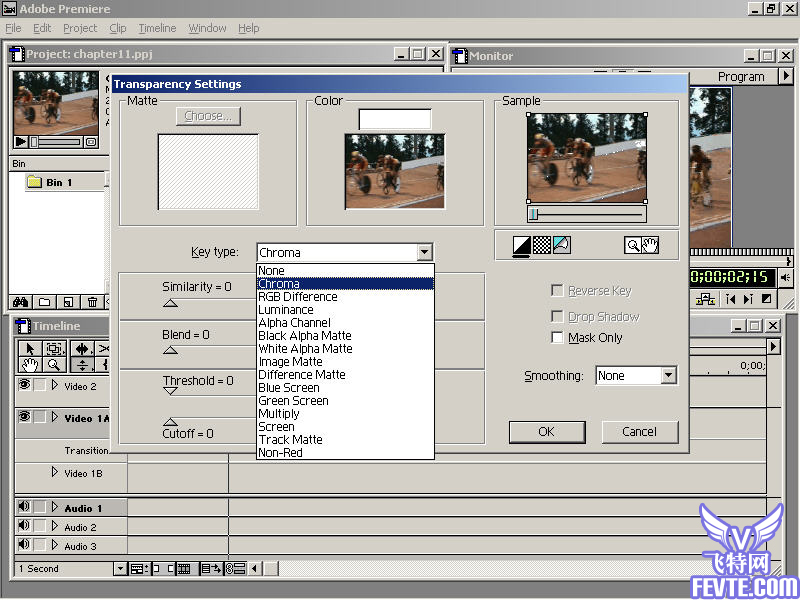This screenshot has height=600, width=800.
Task: Expand the Video 1A track triangle
Action: click(55, 417)
